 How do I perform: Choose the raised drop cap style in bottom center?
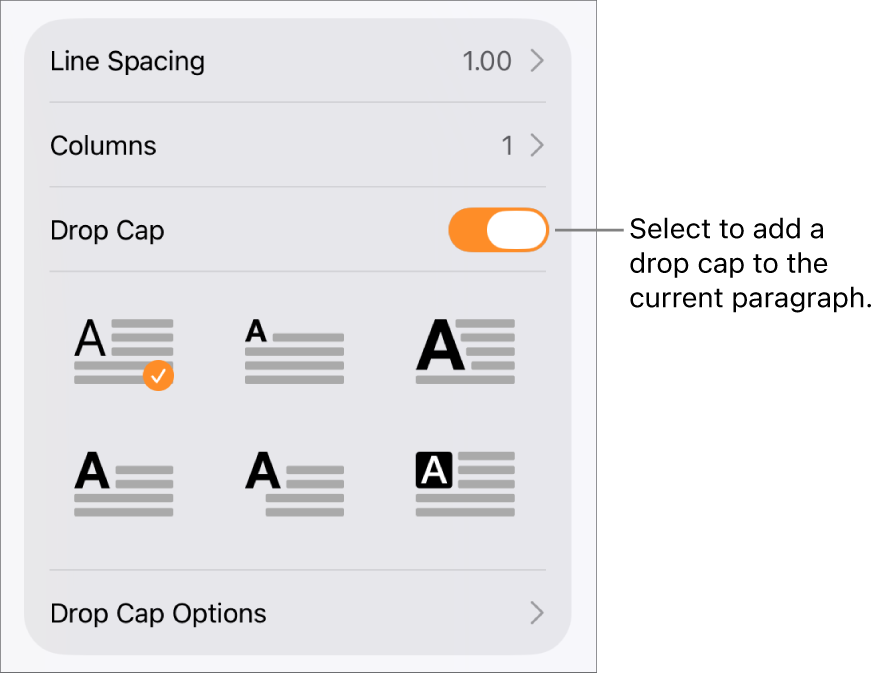click(294, 484)
